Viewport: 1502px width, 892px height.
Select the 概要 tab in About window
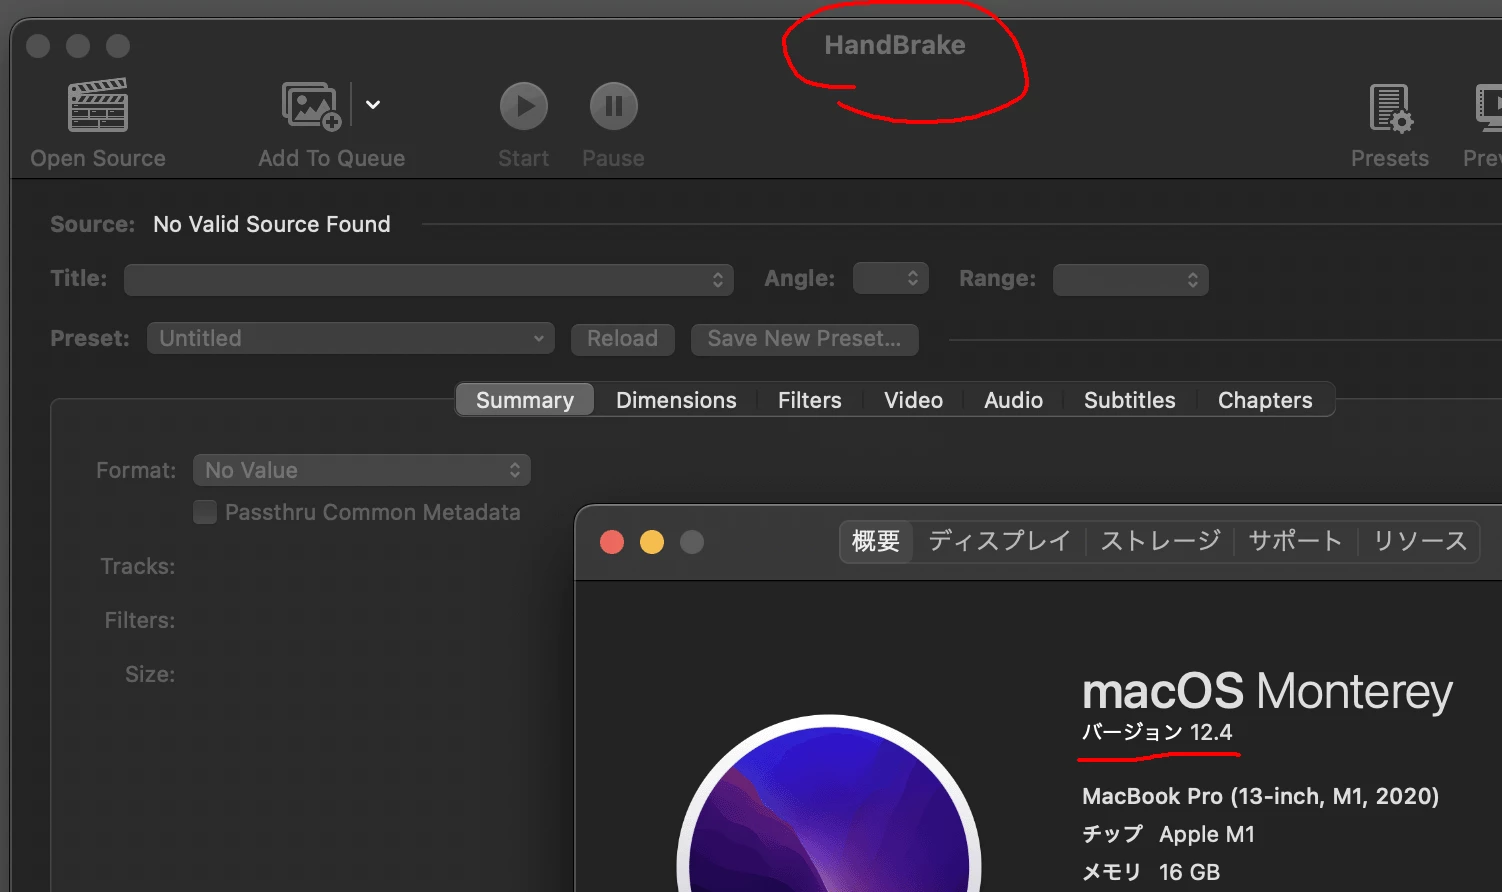(x=876, y=542)
